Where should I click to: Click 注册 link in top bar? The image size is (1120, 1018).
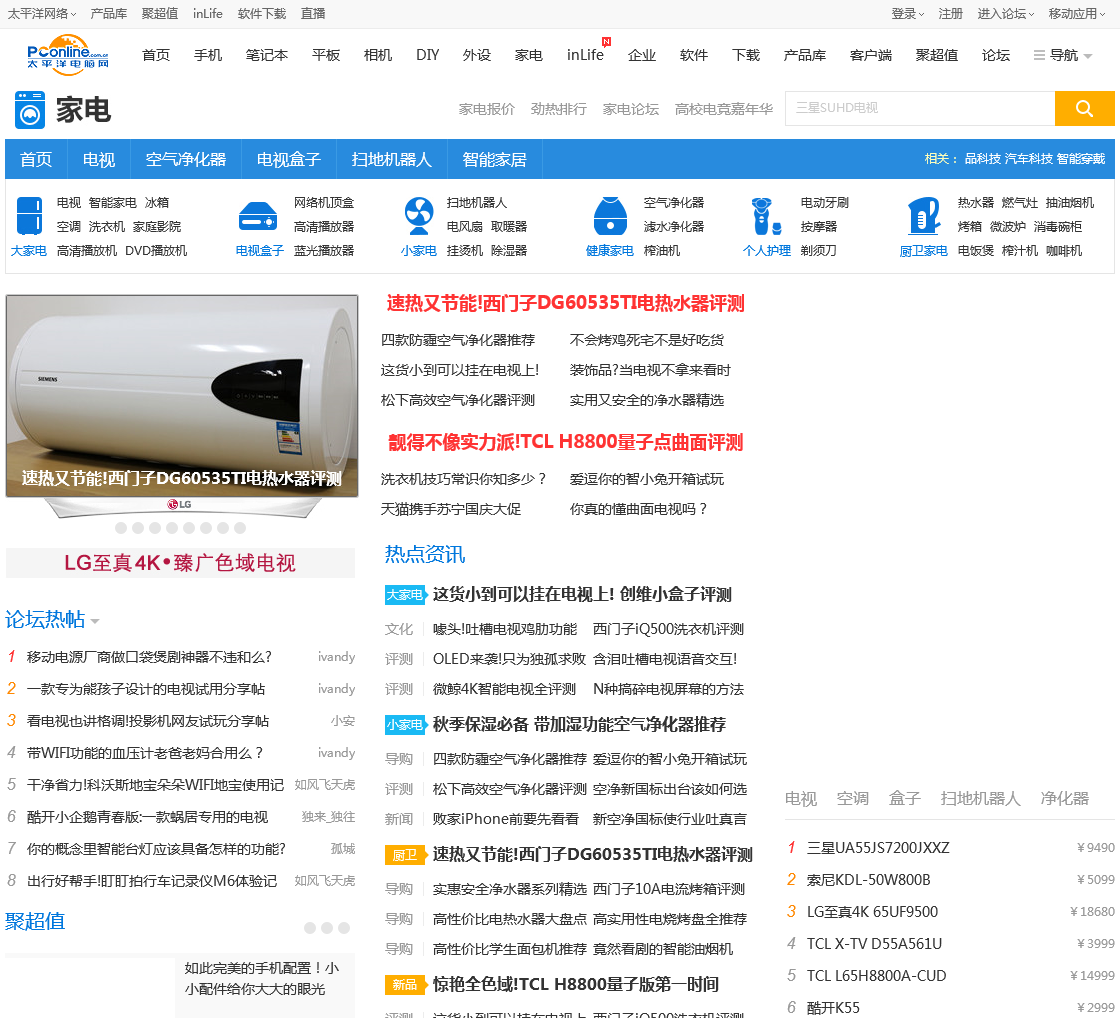point(950,14)
